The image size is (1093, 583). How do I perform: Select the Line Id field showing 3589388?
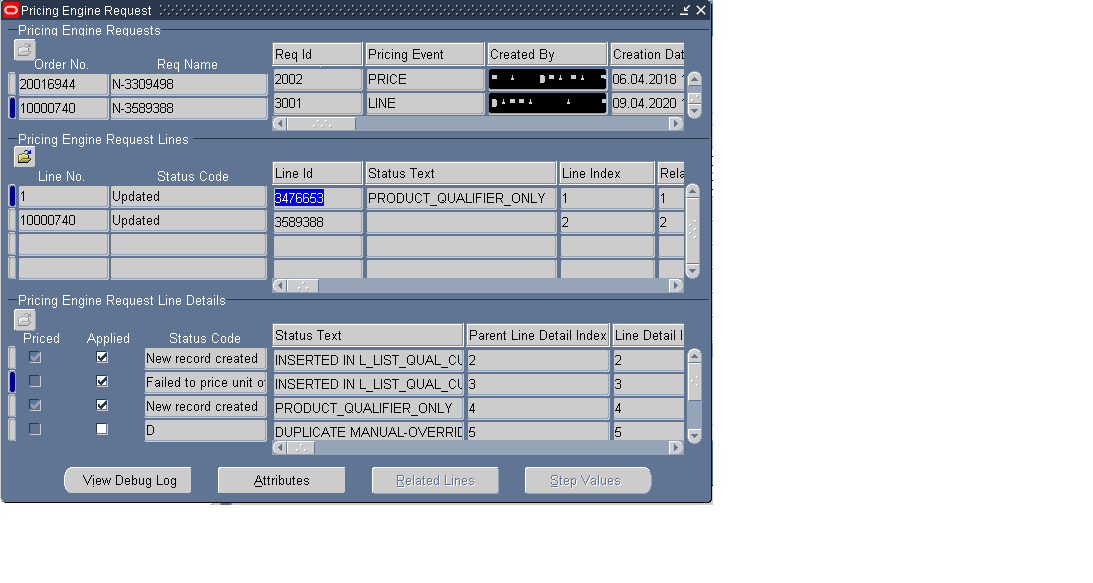pos(317,221)
